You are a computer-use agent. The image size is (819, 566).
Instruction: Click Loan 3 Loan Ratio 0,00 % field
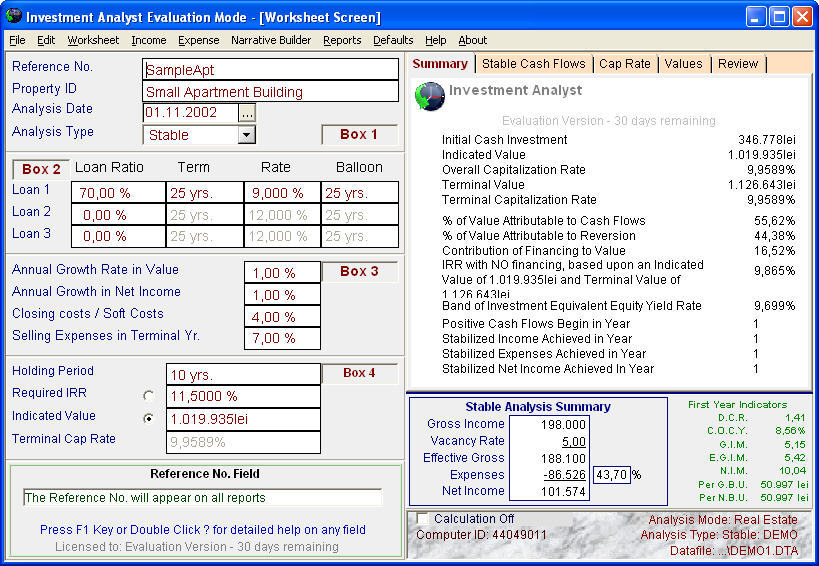pyautogui.click(x=118, y=236)
